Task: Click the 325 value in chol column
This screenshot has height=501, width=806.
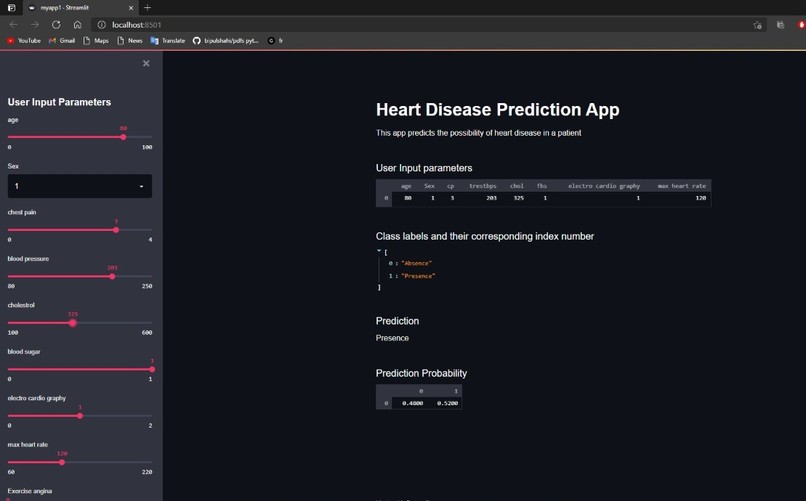Action: pyautogui.click(x=519, y=198)
